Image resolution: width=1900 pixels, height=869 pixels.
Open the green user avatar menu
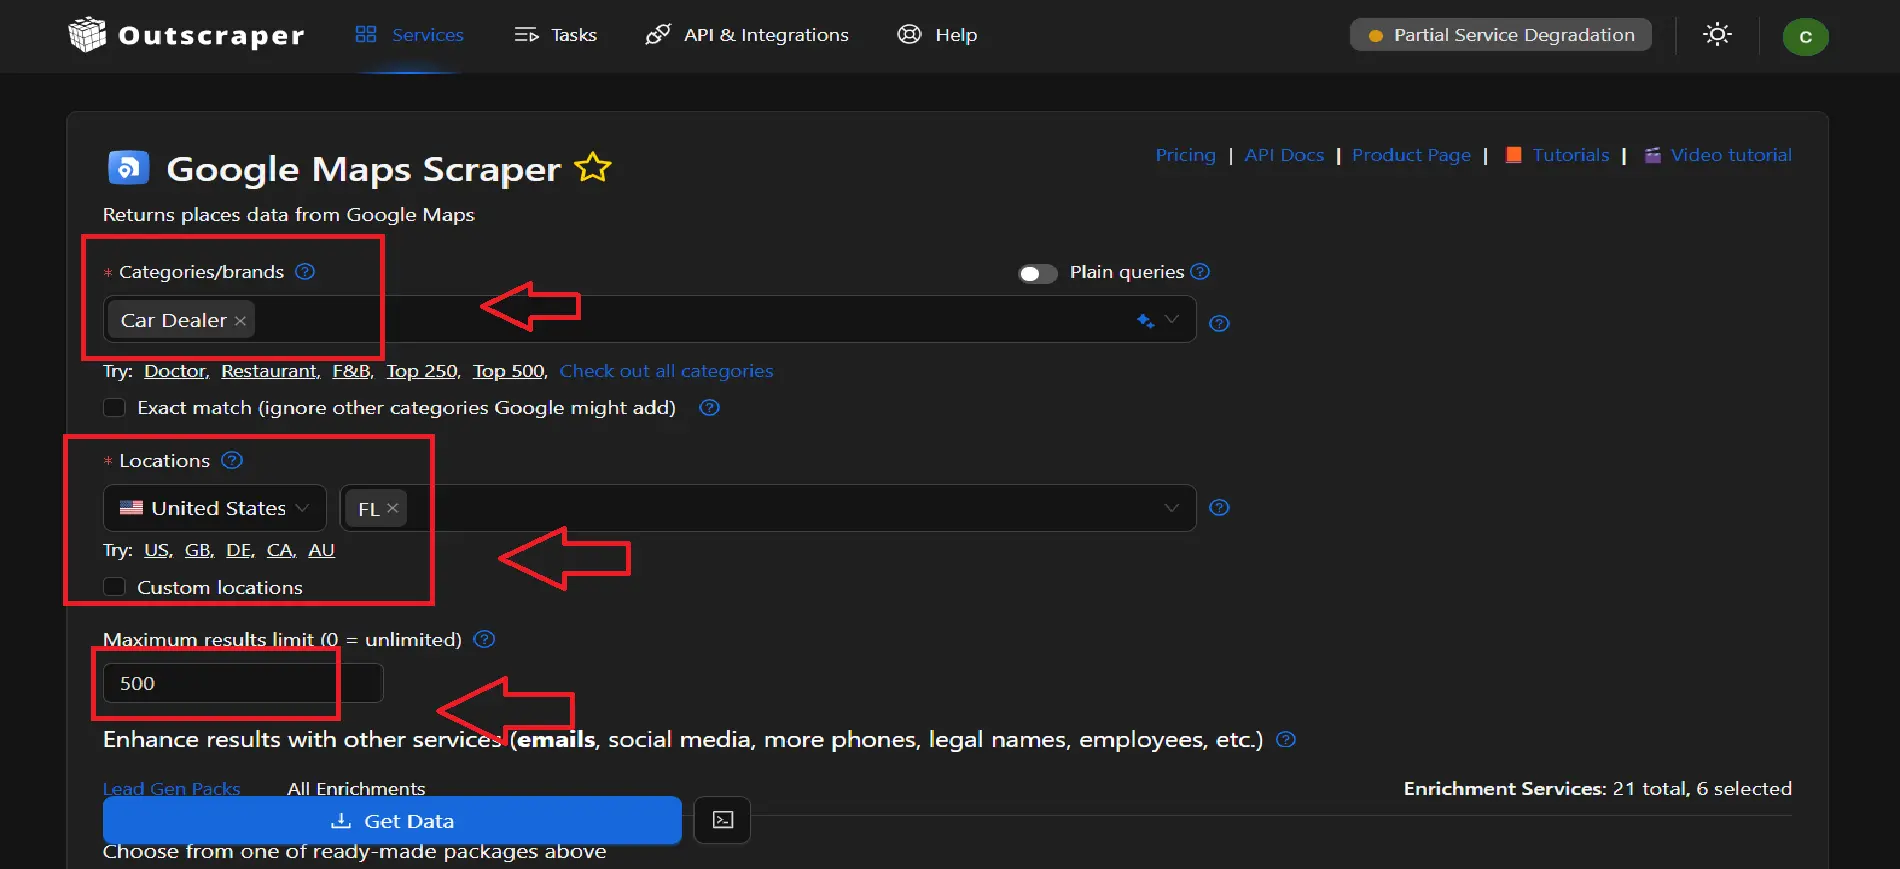1805,37
